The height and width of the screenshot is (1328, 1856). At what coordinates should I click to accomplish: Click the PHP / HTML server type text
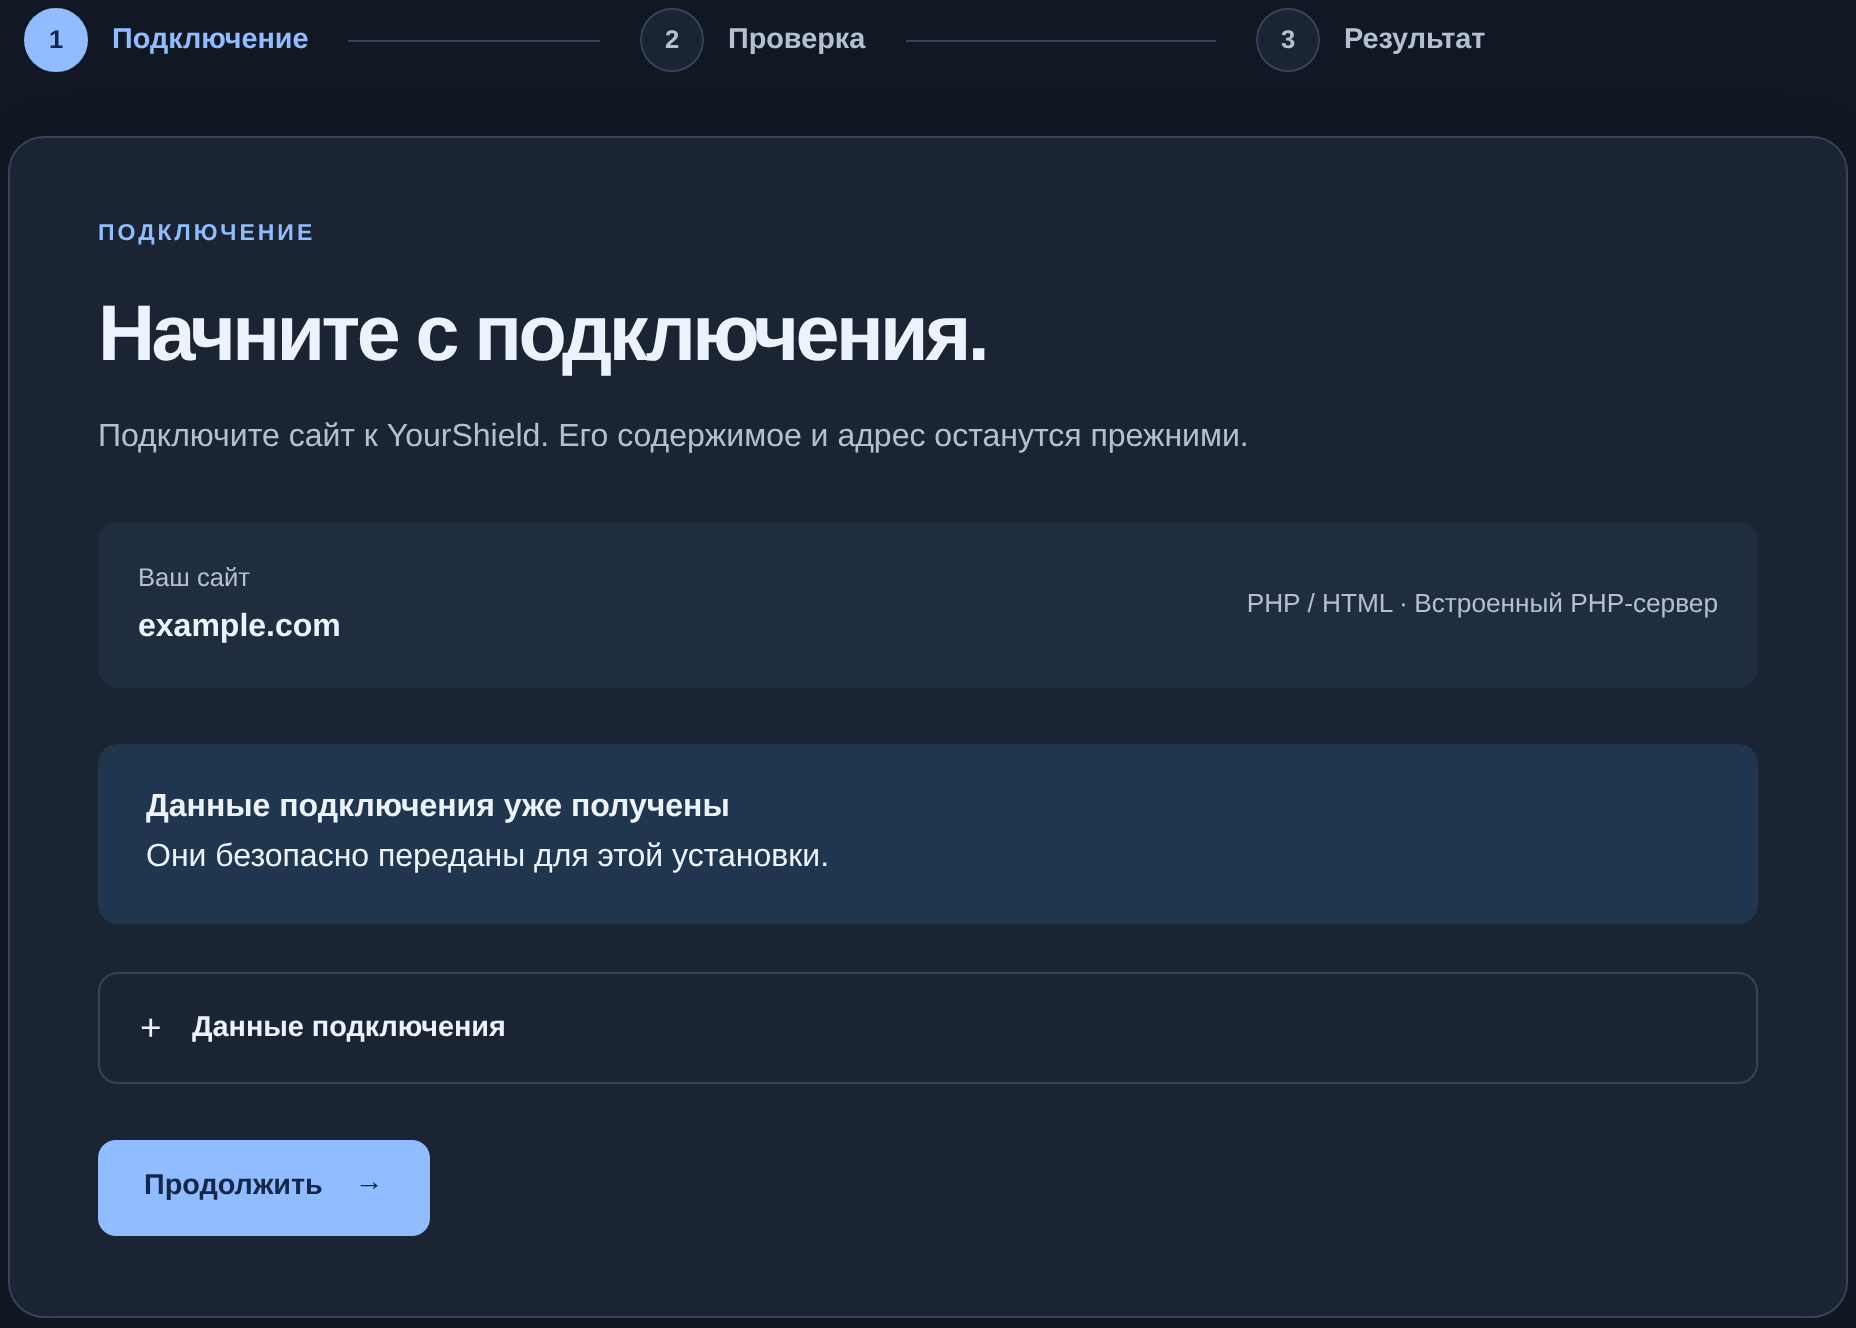click(1482, 604)
